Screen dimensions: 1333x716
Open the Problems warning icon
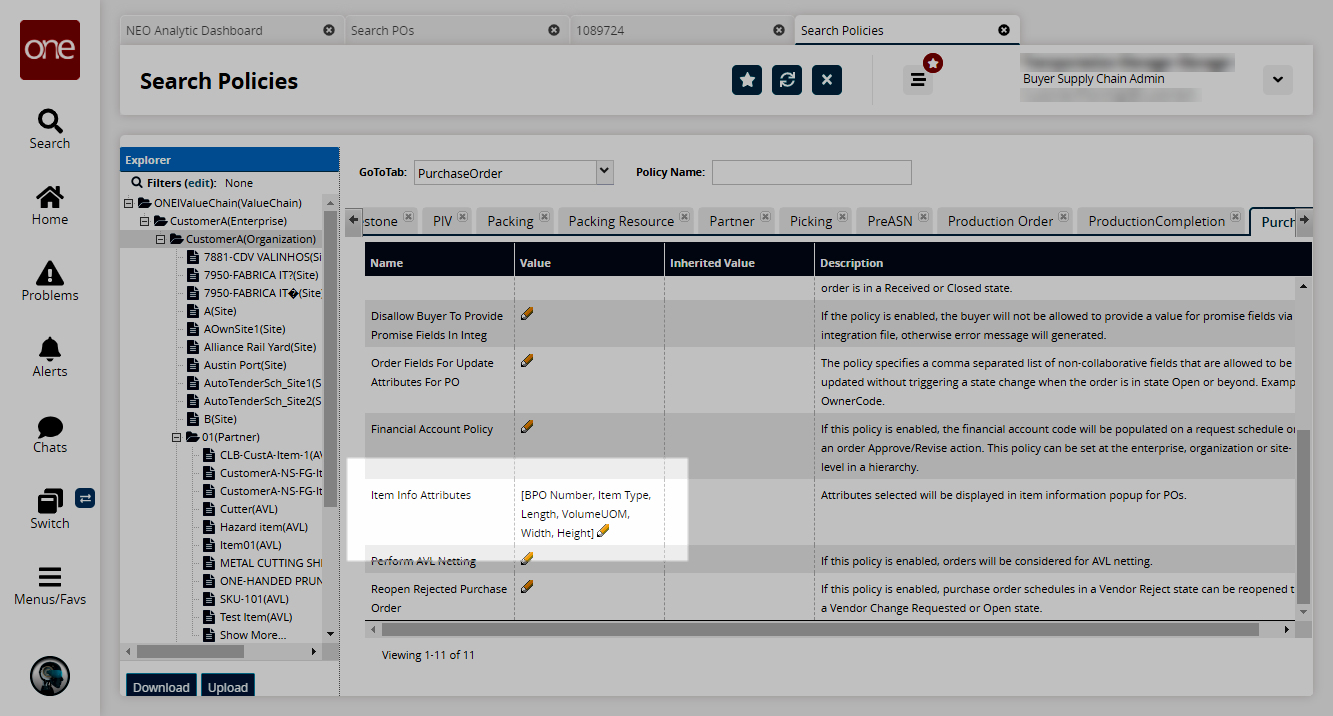click(x=49, y=273)
